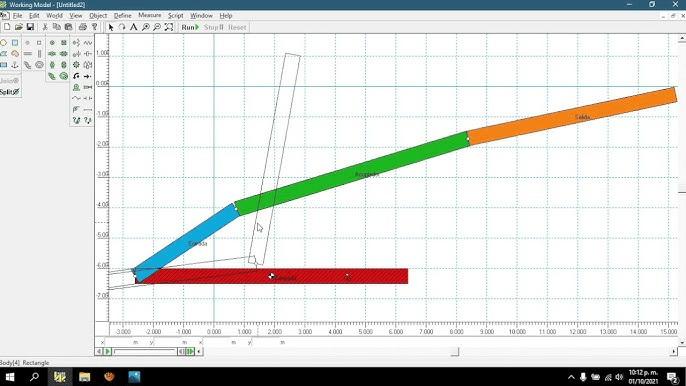The image size is (686, 386).
Task: Click the Run button
Action: coord(190,27)
